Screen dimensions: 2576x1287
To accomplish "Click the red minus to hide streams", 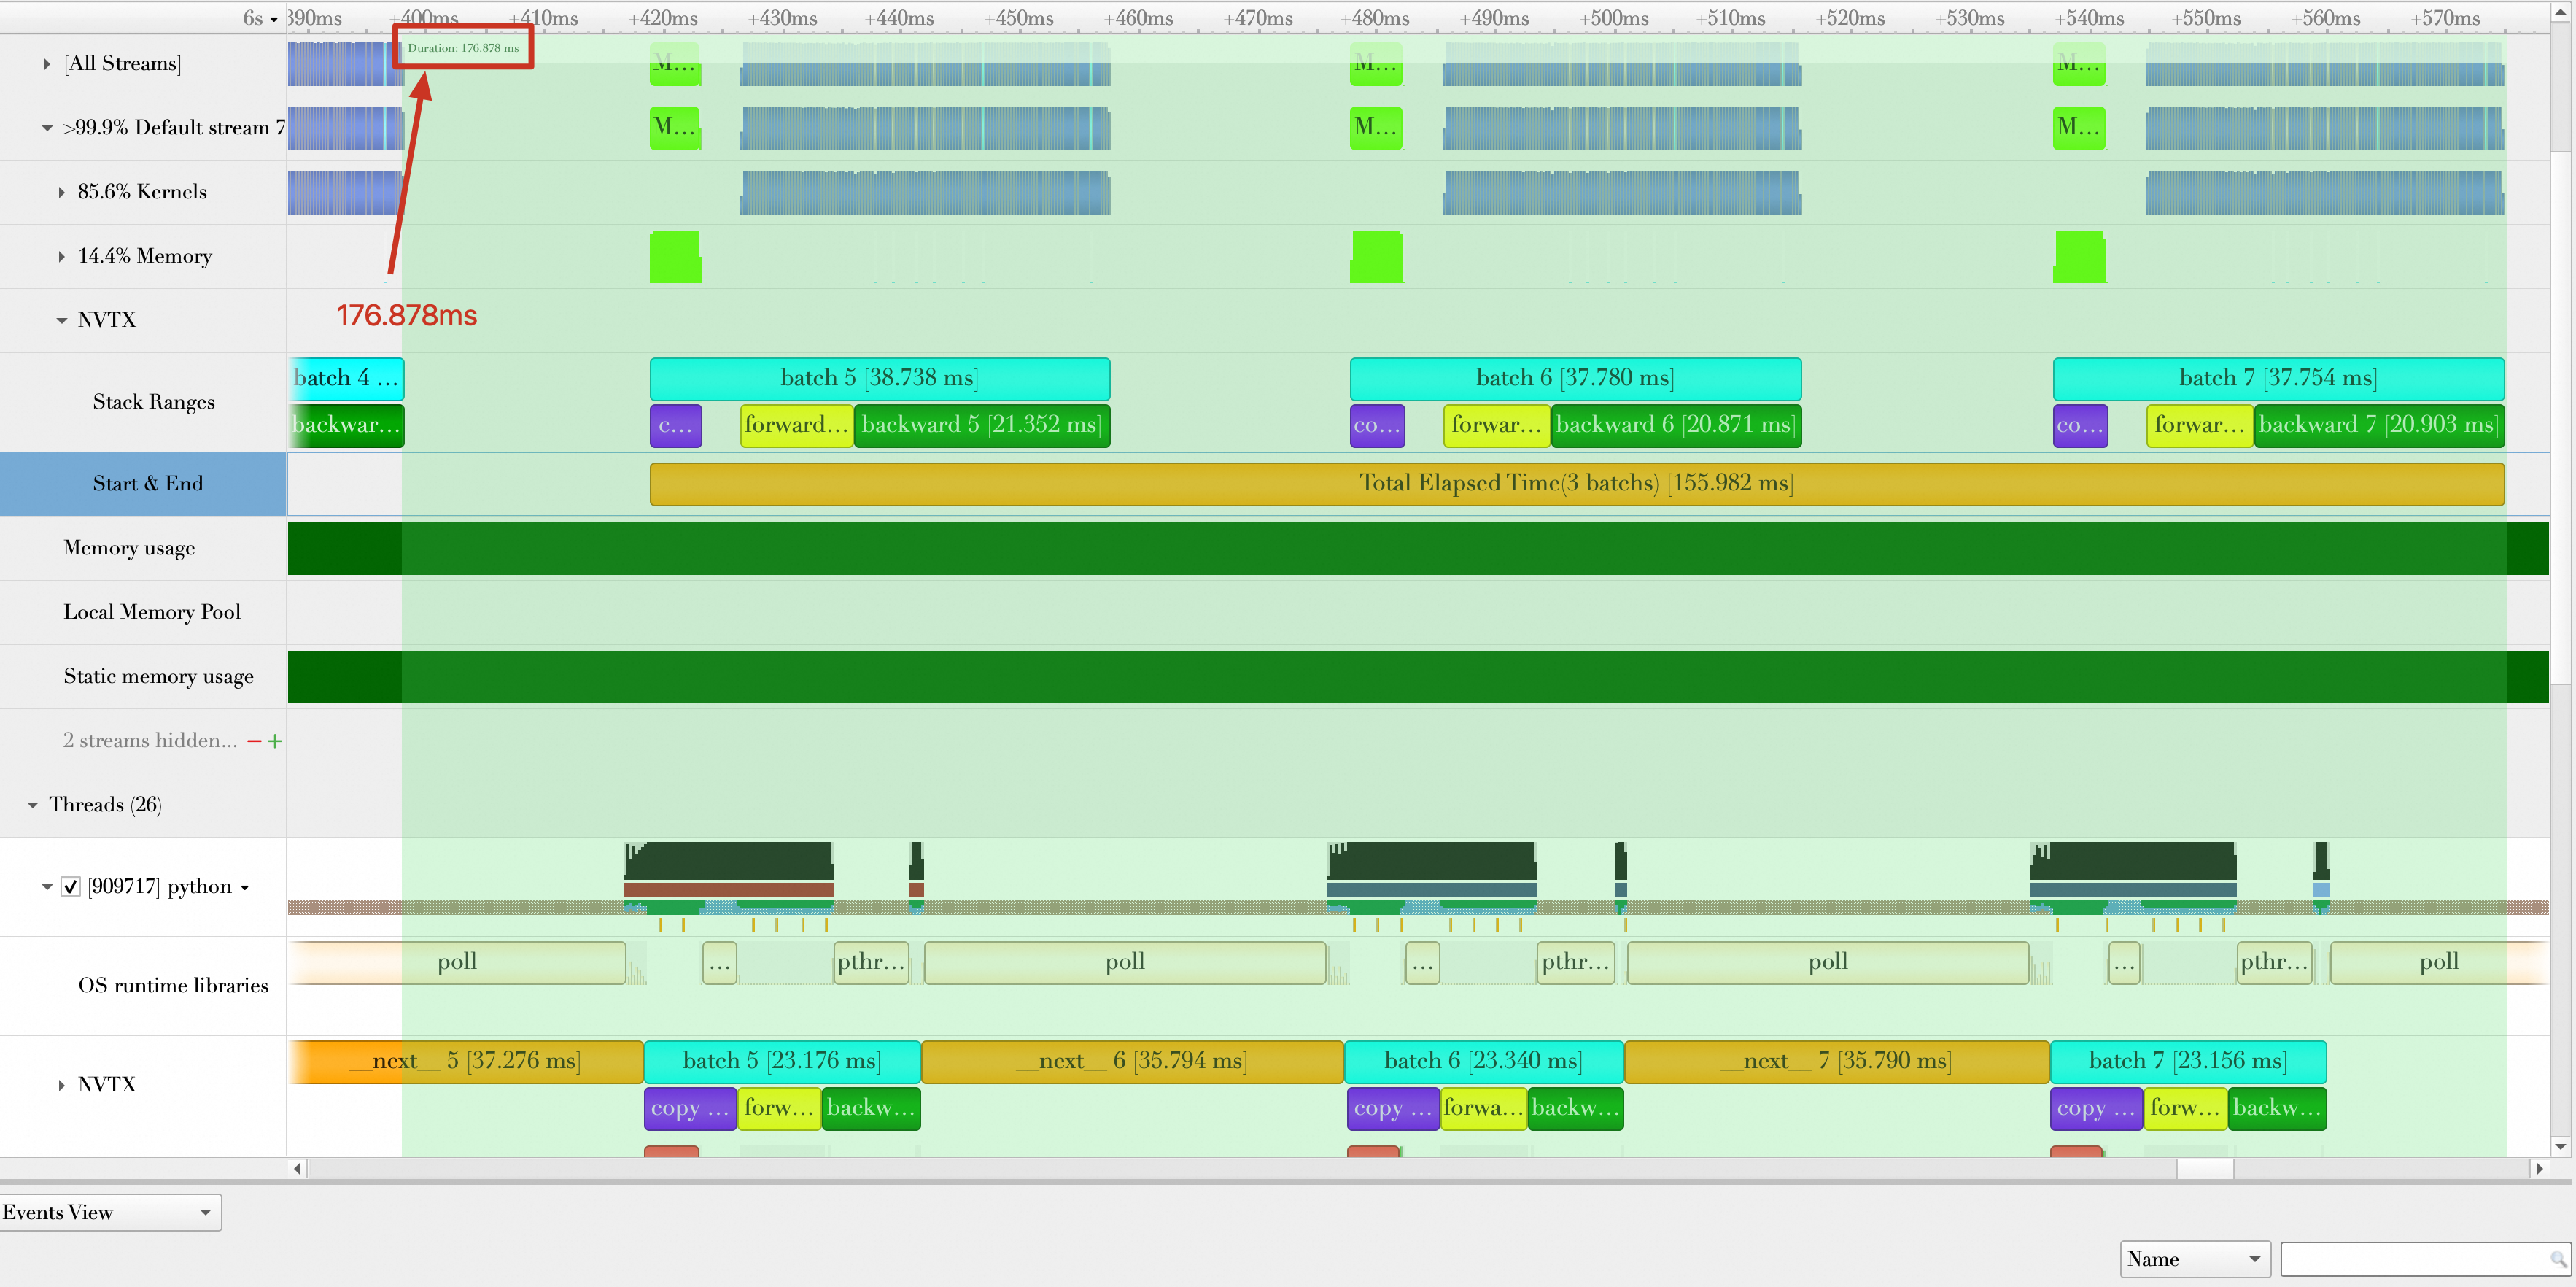I will coord(254,741).
